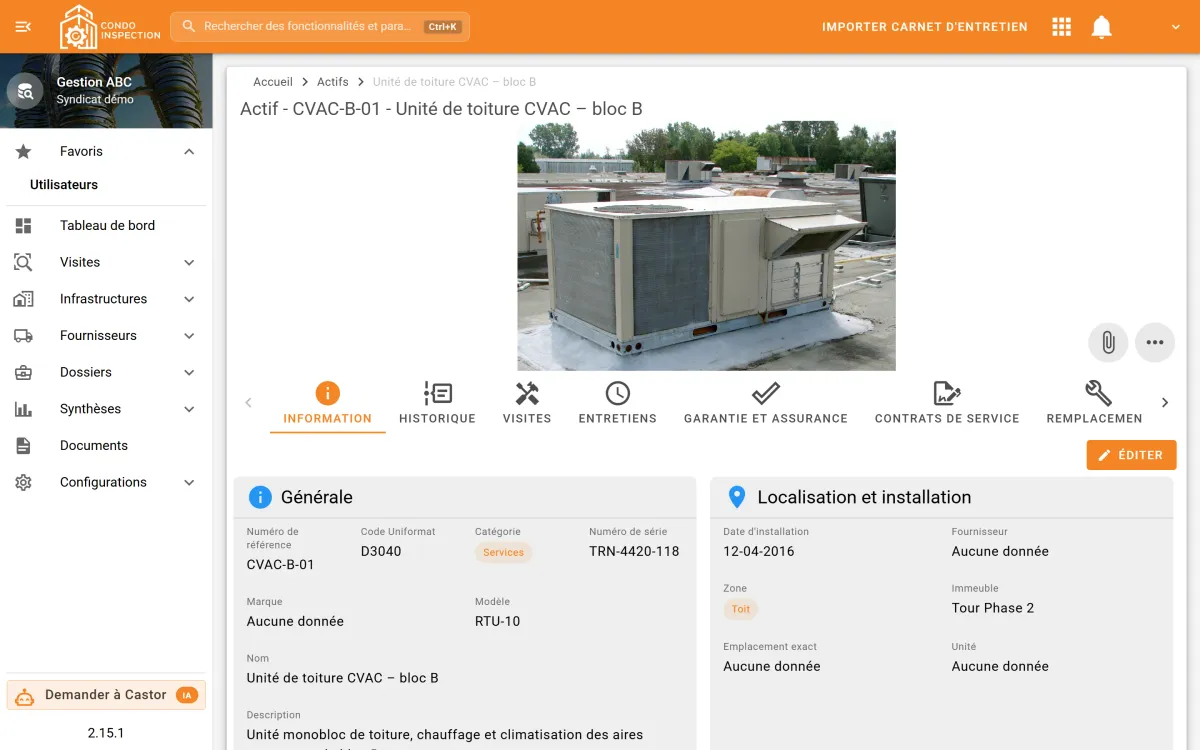Image resolution: width=1200 pixels, height=750 pixels.
Task: Click serial number TRN-4420-118
Action: coord(634,551)
